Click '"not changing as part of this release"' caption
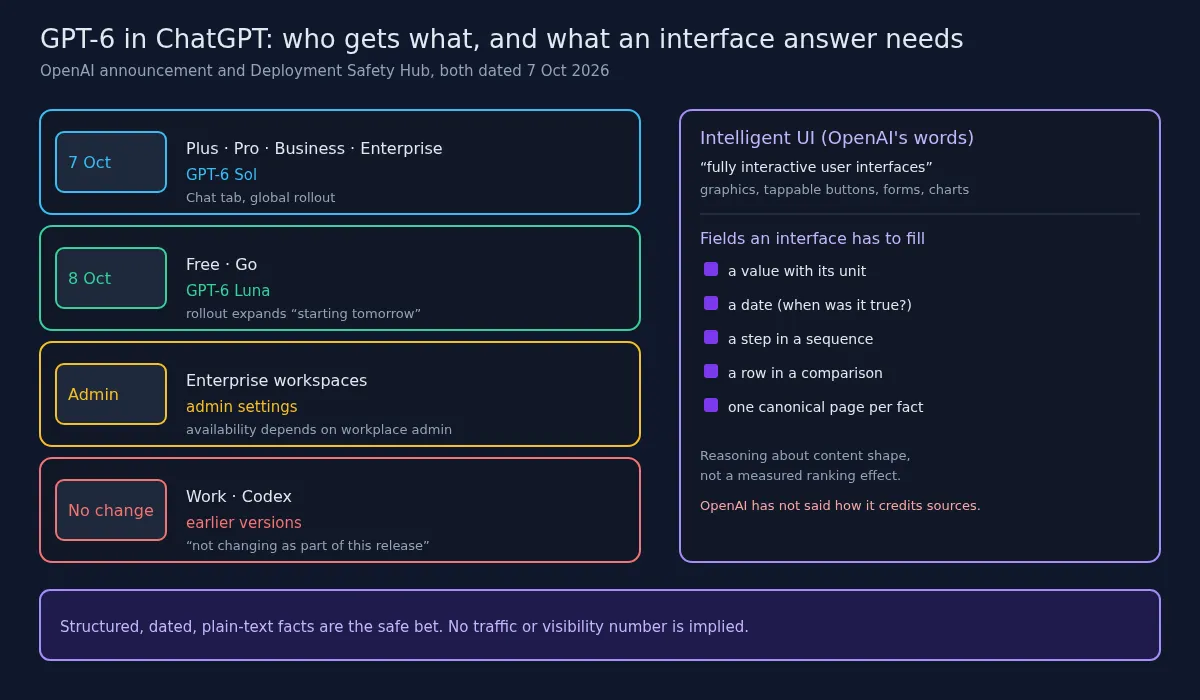The image size is (1200, 700). click(307, 546)
